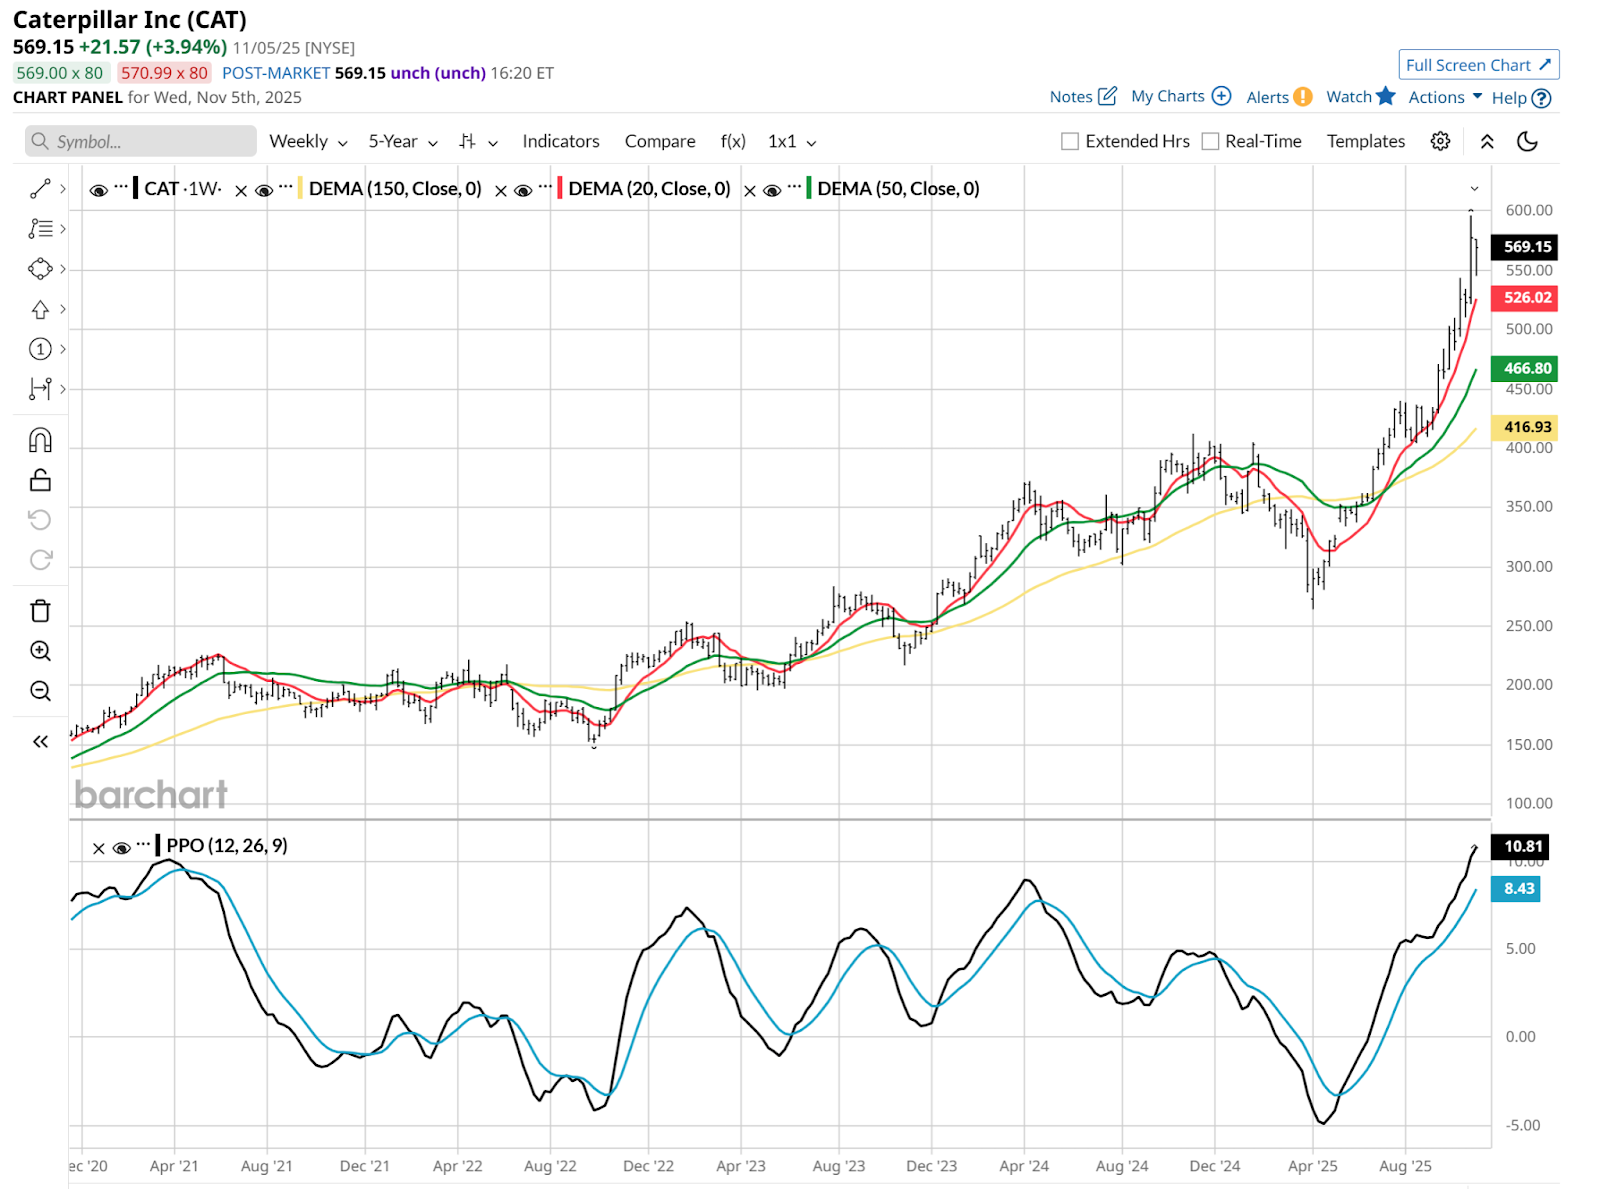Click the zoom in magnifier icon

pos(40,651)
